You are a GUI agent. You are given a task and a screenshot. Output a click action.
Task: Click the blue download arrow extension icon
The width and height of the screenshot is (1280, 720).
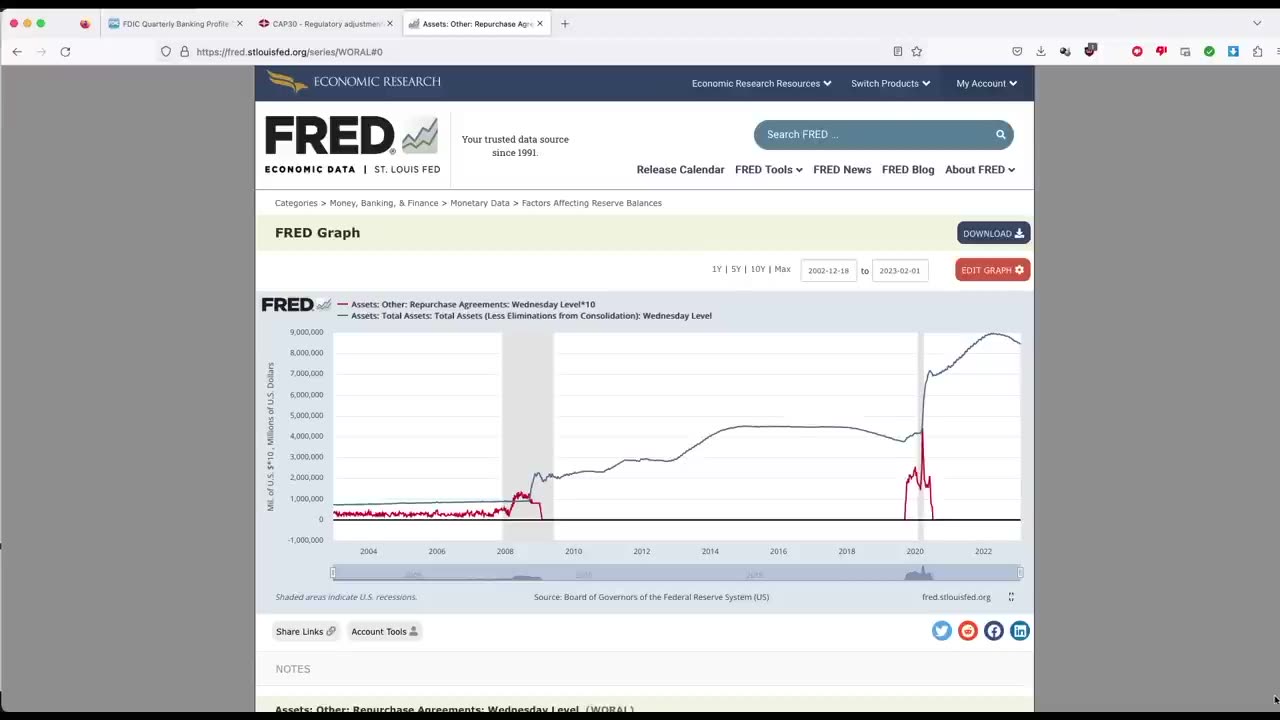(x=1233, y=51)
